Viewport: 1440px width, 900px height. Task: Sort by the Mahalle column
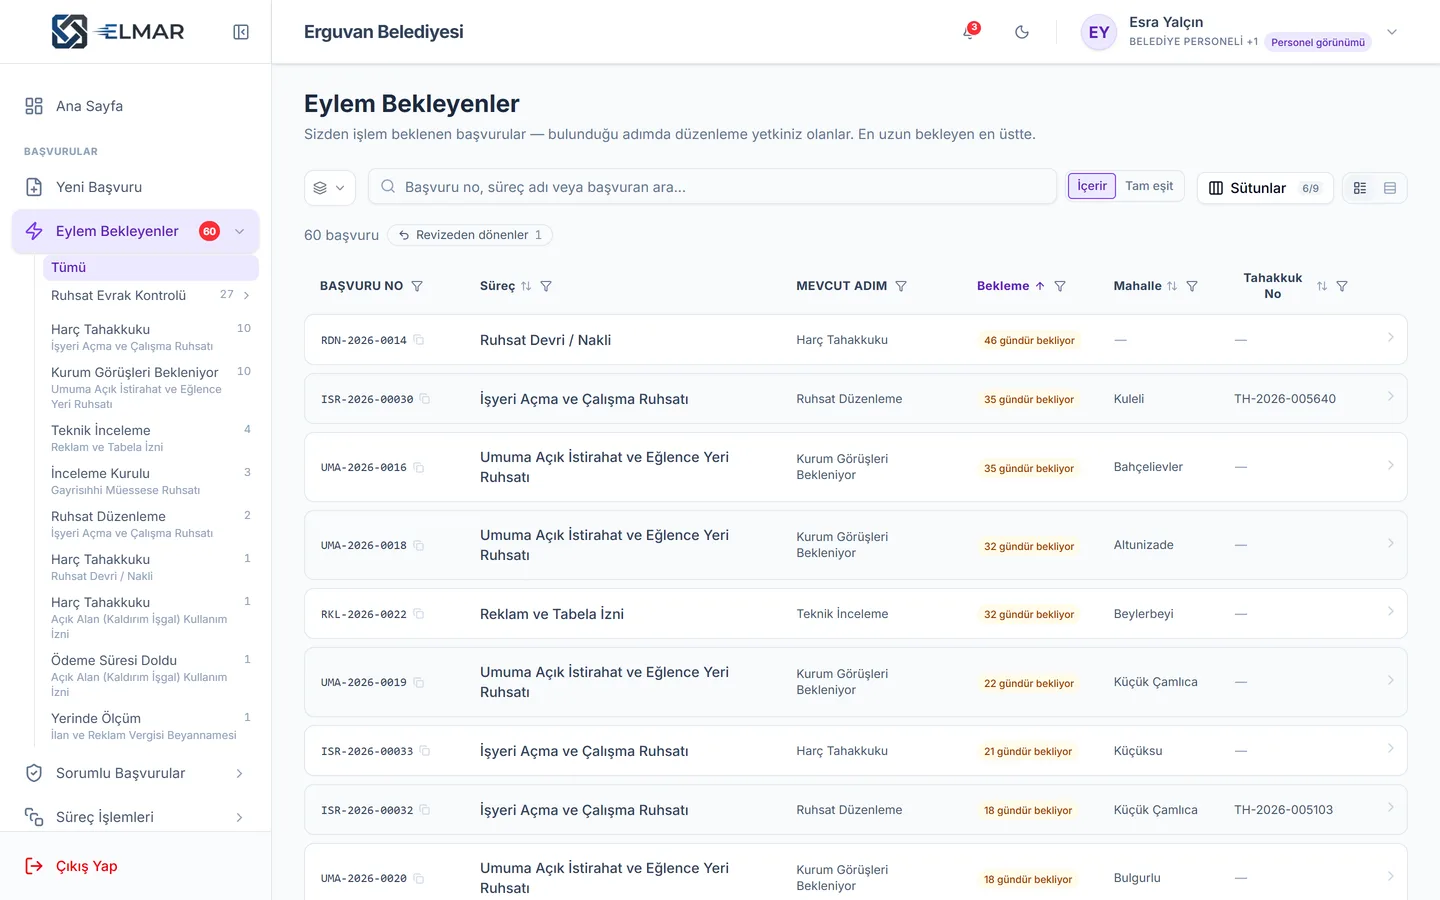pyautogui.click(x=1172, y=286)
